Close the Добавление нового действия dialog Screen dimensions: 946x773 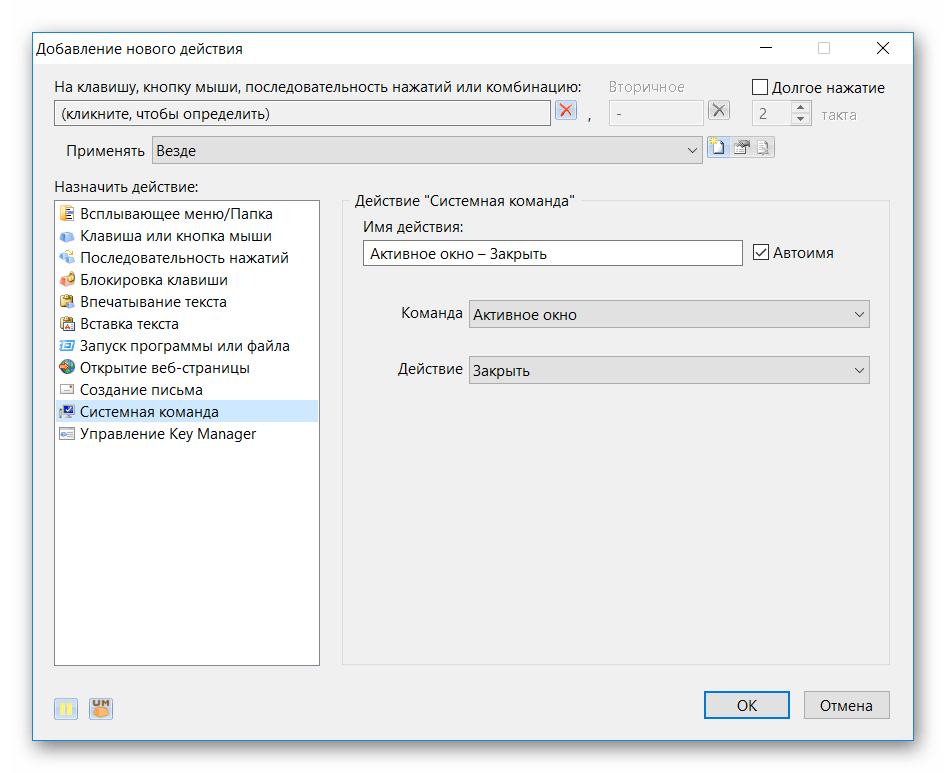(883, 48)
